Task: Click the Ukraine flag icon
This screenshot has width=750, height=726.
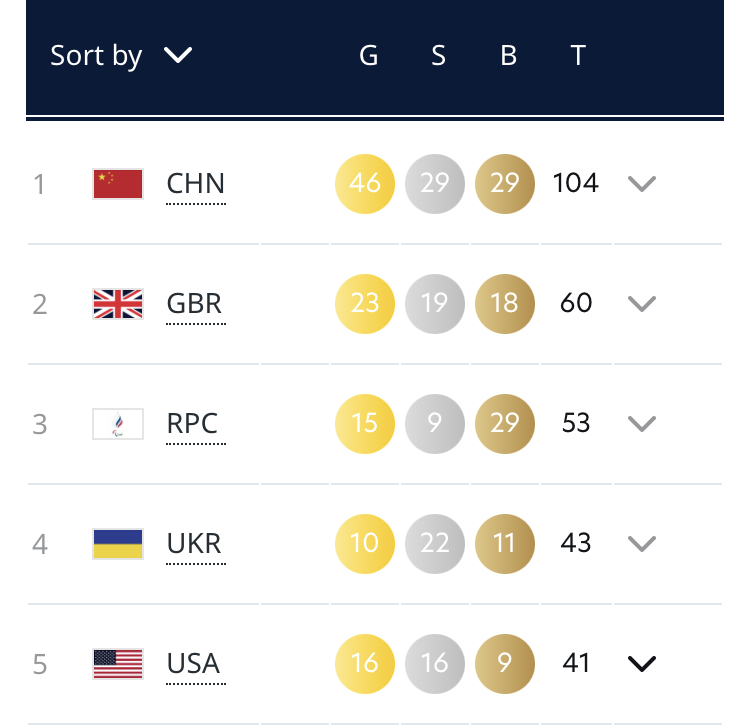Action: point(118,544)
